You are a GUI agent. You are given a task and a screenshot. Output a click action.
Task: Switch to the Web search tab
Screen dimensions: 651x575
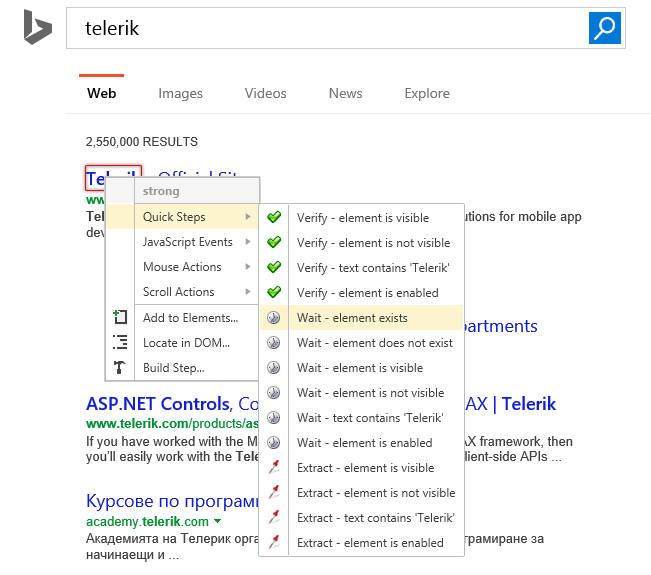click(101, 93)
